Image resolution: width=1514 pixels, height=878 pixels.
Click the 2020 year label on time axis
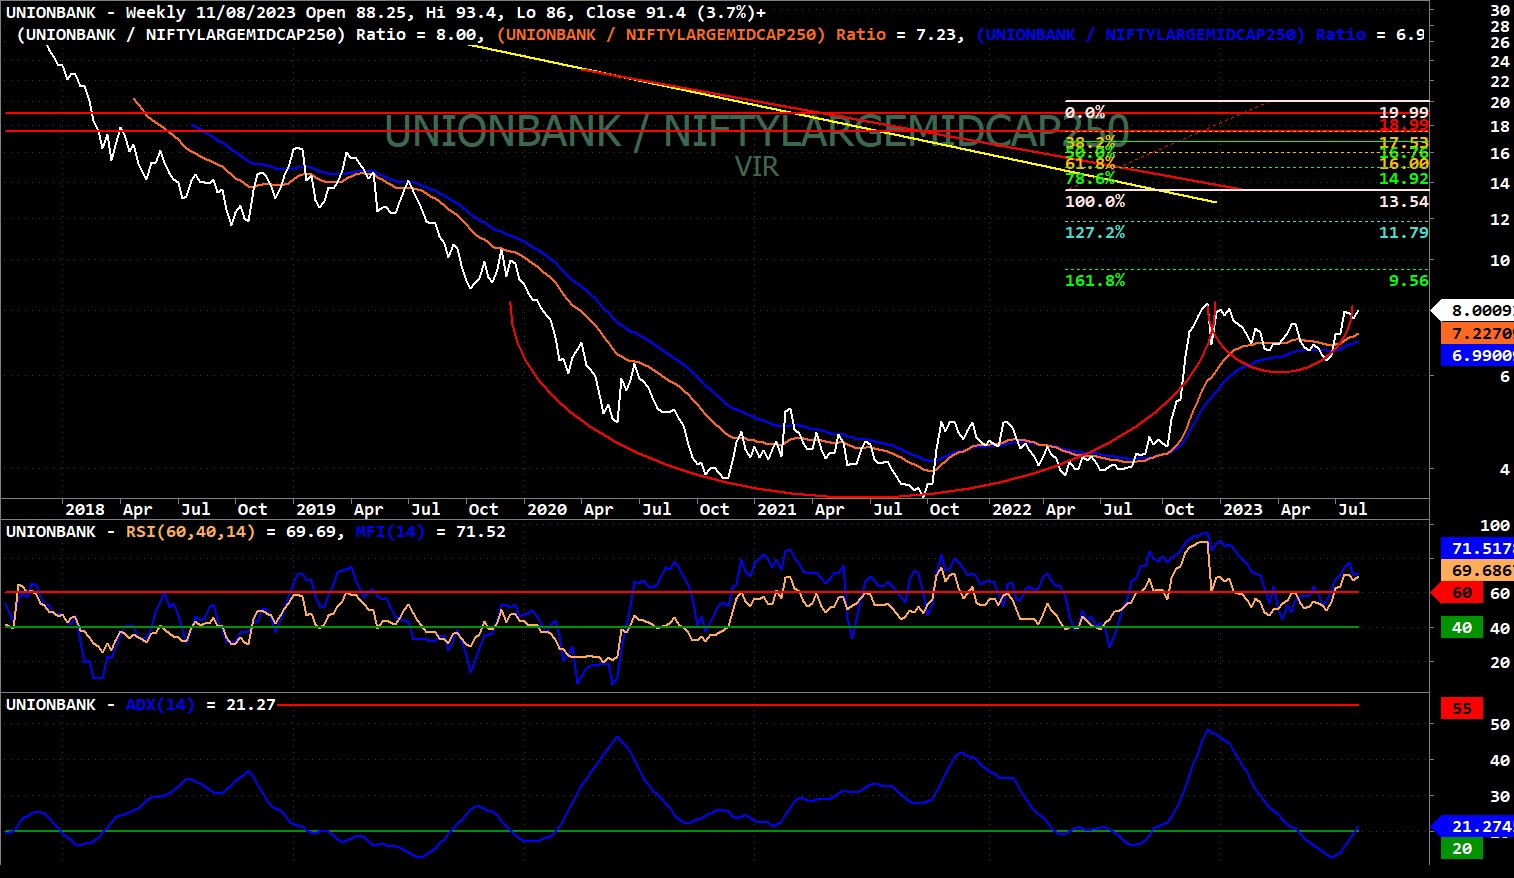547,510
